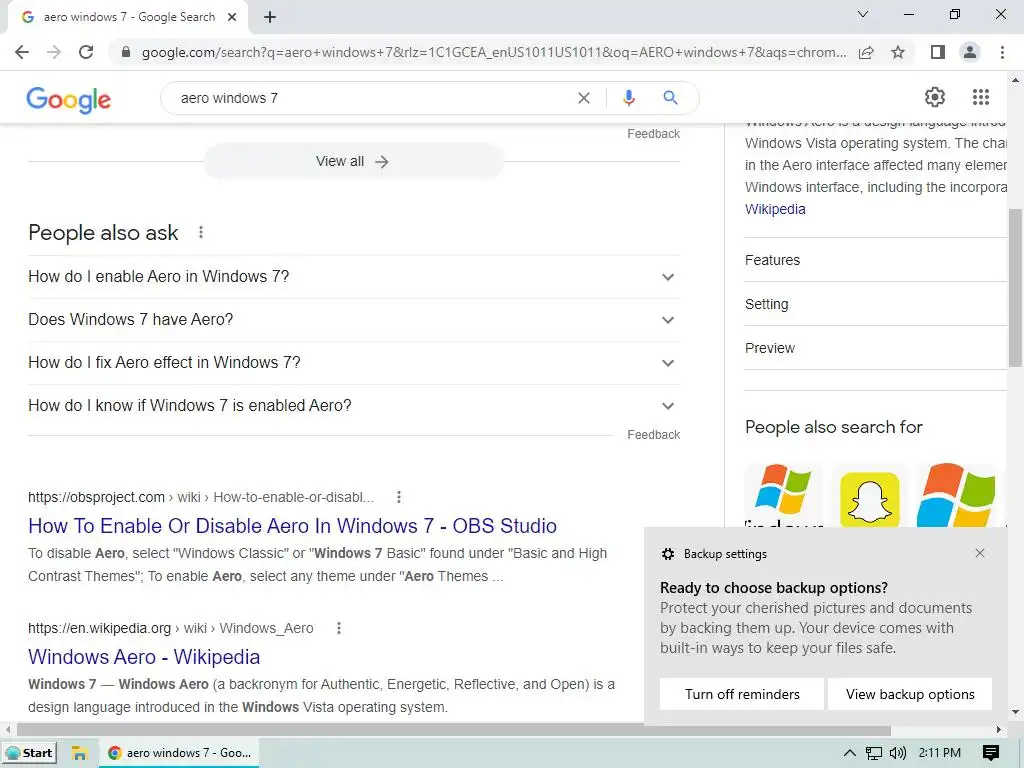Reload the Google search page

[86, 52]
